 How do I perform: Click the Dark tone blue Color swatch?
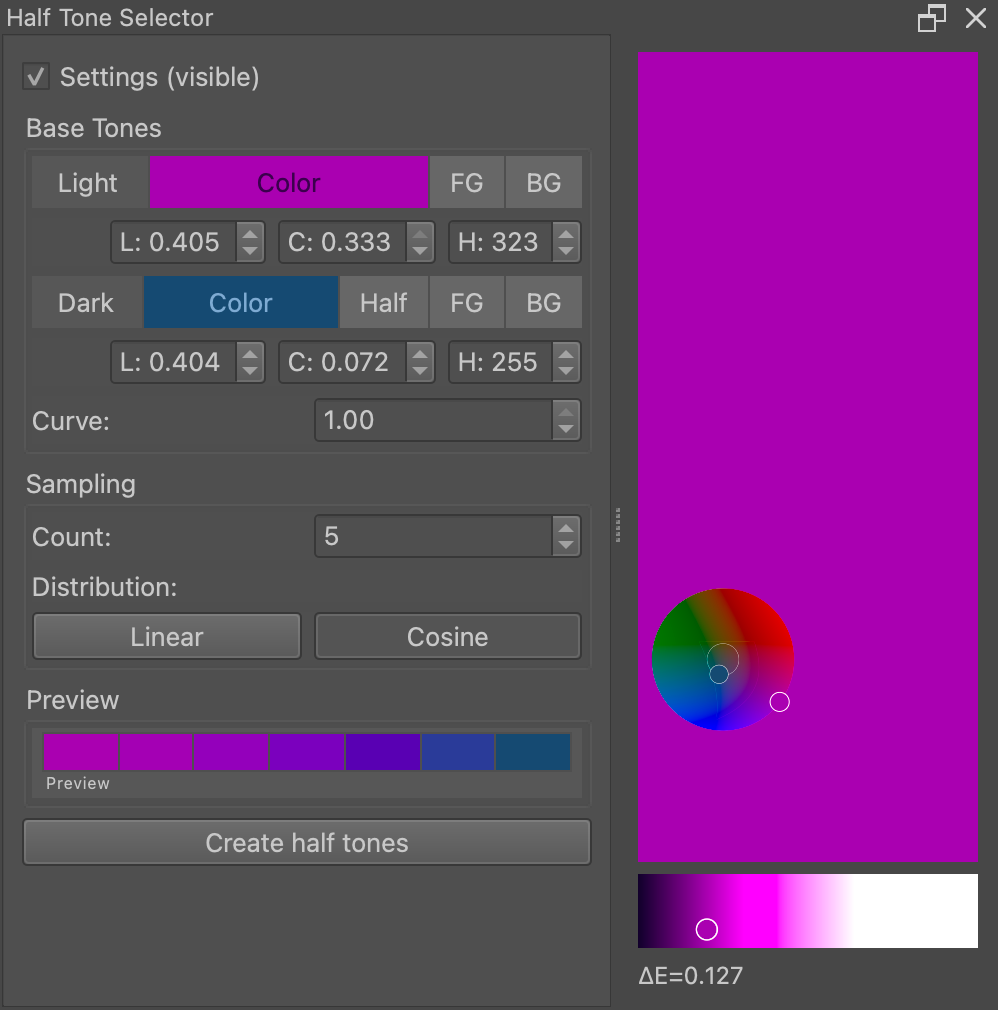coord(241,303)
